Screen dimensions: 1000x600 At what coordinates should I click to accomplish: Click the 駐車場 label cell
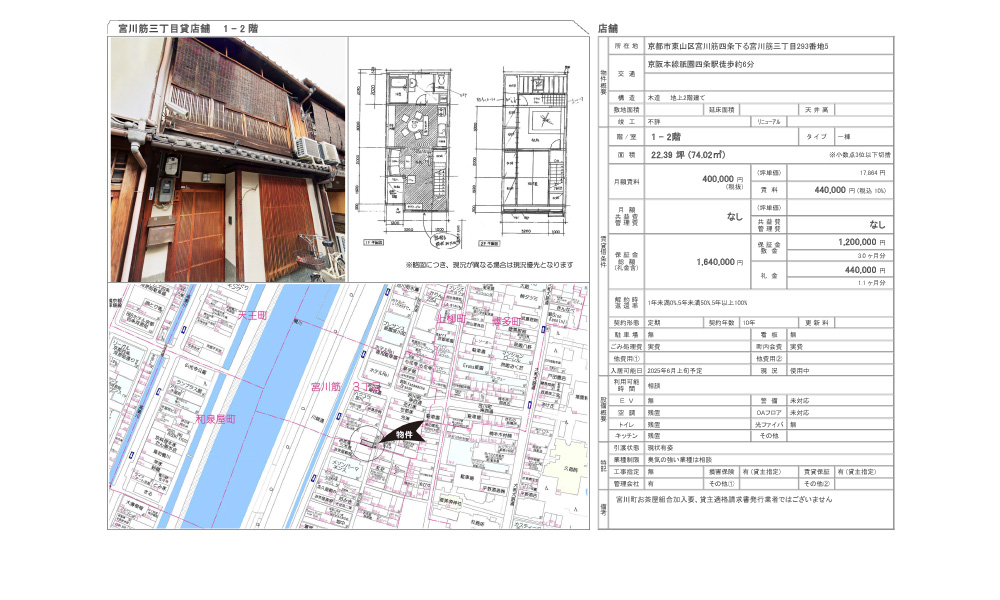[626, 335]
